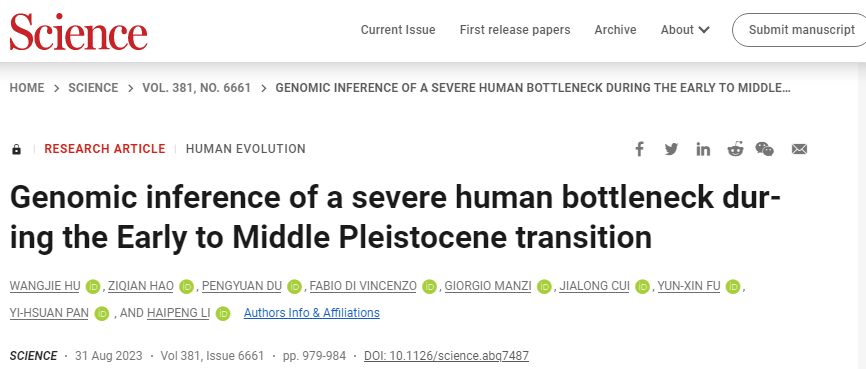Open VOL. 381, NO. 6661 breadcrumb
Image resolution: width=866 pixels, height=369 pixels.
coord(197,88)
